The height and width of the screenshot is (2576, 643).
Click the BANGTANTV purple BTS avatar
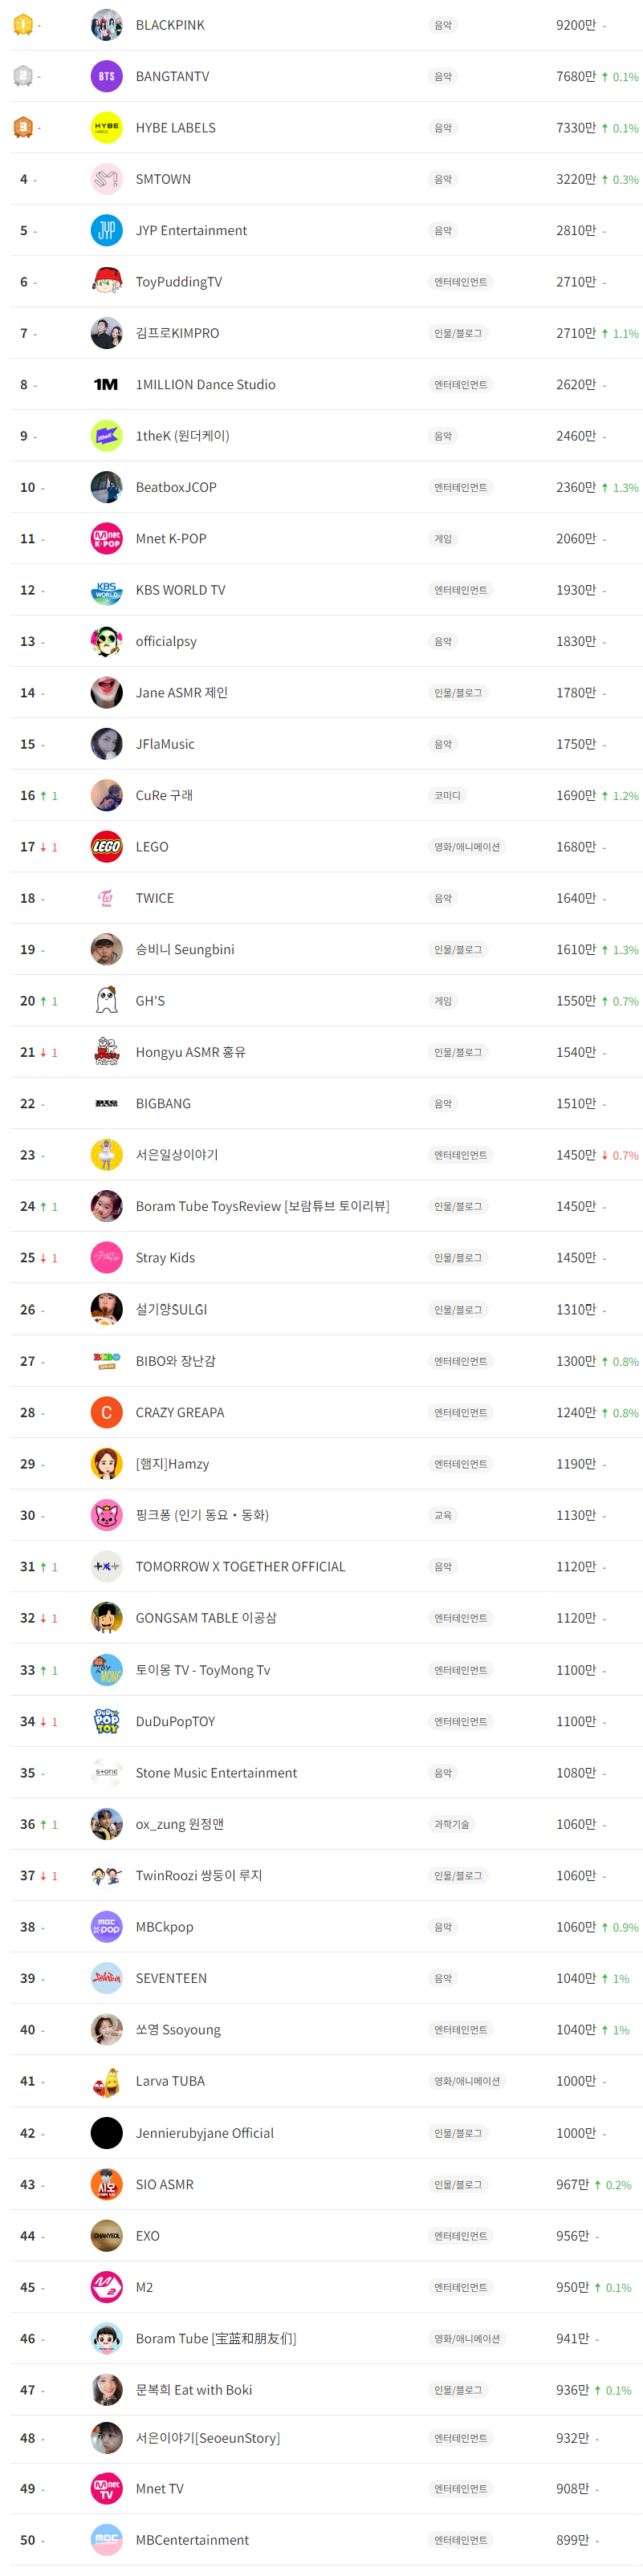click(106, 76)
